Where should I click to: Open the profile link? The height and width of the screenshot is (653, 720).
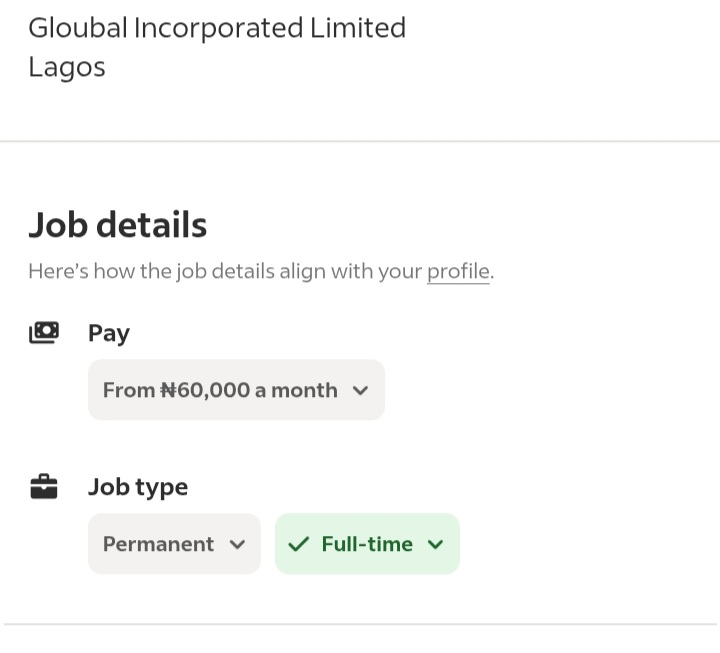(458, 271)
